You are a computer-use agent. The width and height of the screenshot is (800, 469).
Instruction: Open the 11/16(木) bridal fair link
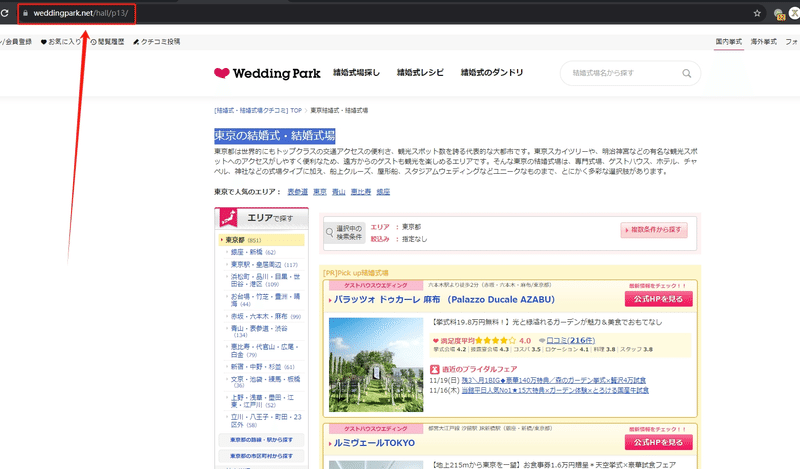pyautogui.click(x=555, y=390)
